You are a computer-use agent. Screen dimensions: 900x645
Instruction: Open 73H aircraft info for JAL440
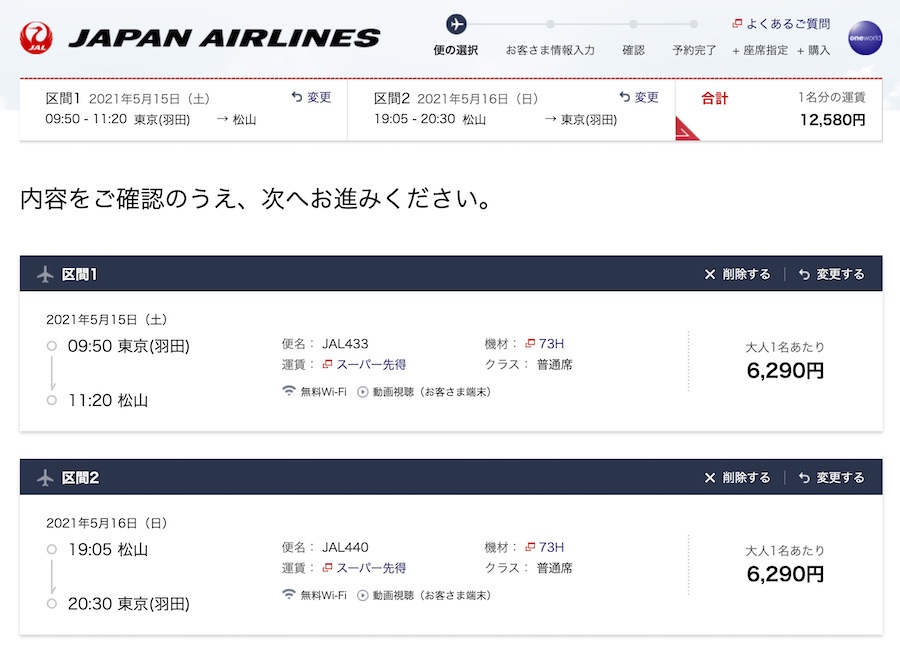(x=545, y=547)
